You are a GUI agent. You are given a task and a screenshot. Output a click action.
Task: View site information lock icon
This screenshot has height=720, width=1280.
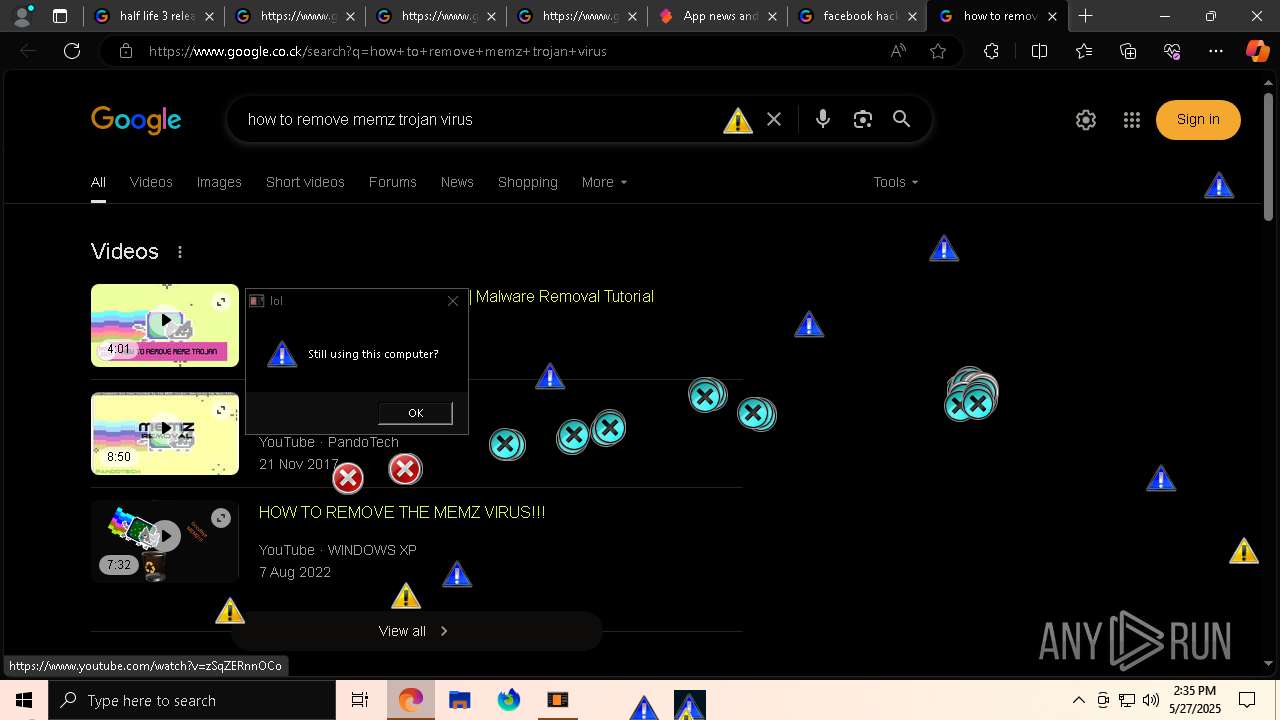point(125,51)
